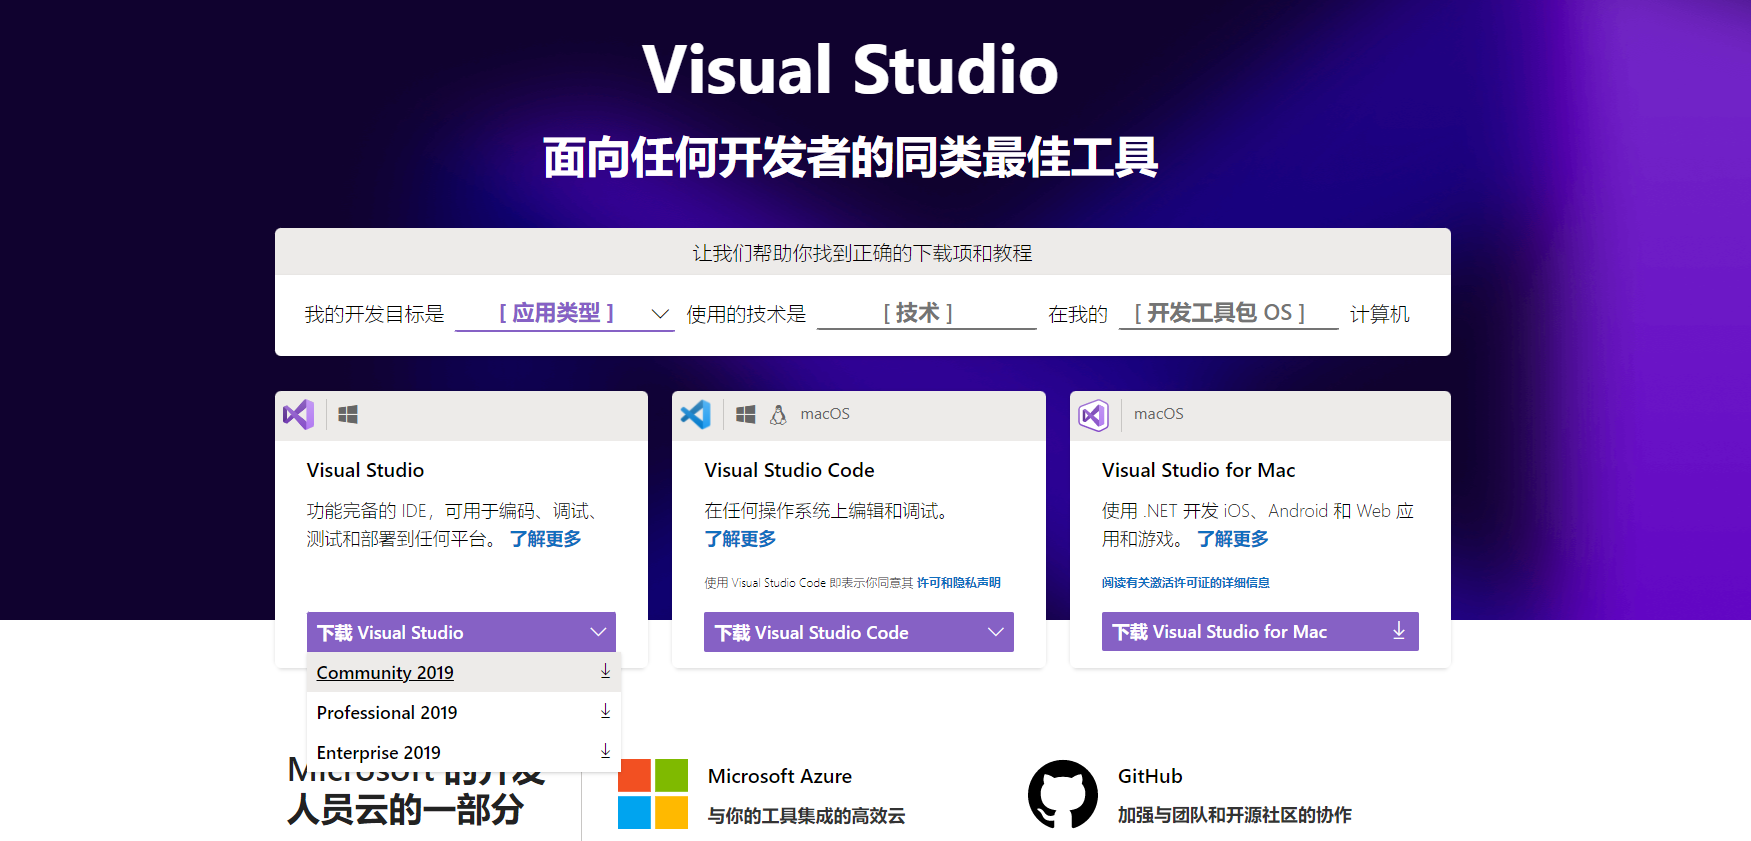Click 下载 Visual Studio for Mac button
Screen dimensions: 1751x841
pos(1260,631)
